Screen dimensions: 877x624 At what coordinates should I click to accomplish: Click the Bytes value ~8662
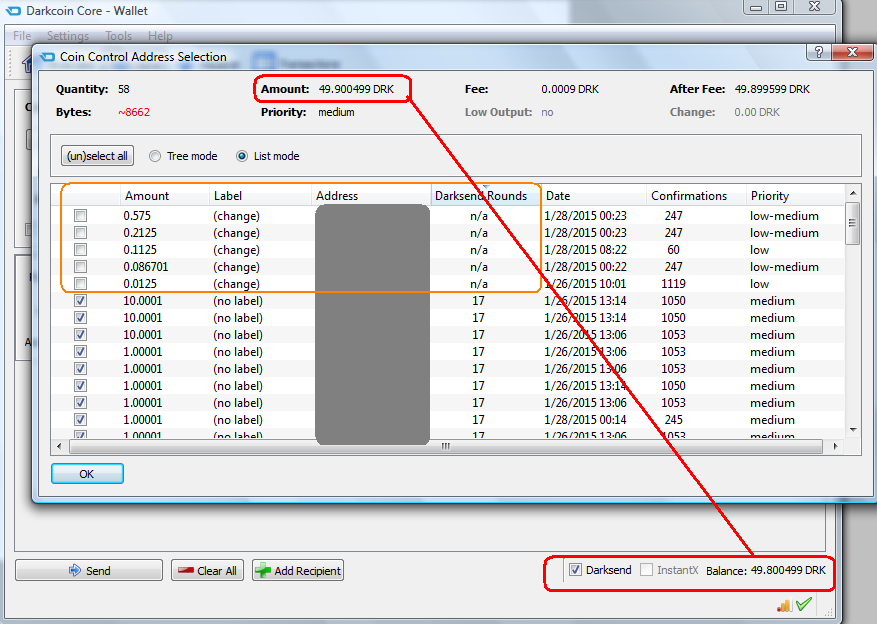134,112
